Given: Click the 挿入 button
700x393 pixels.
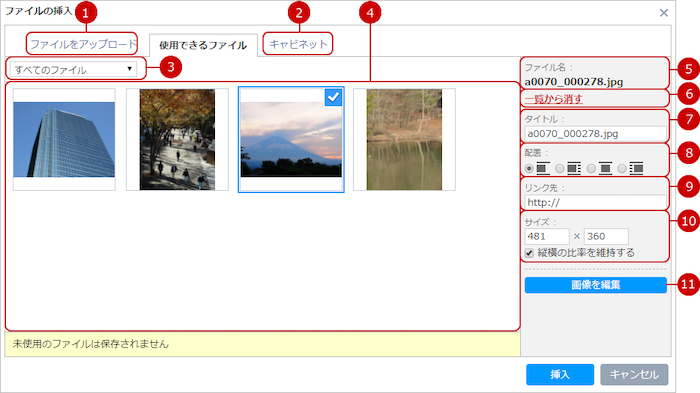Looking at the screenshot, I should (560, 374).
